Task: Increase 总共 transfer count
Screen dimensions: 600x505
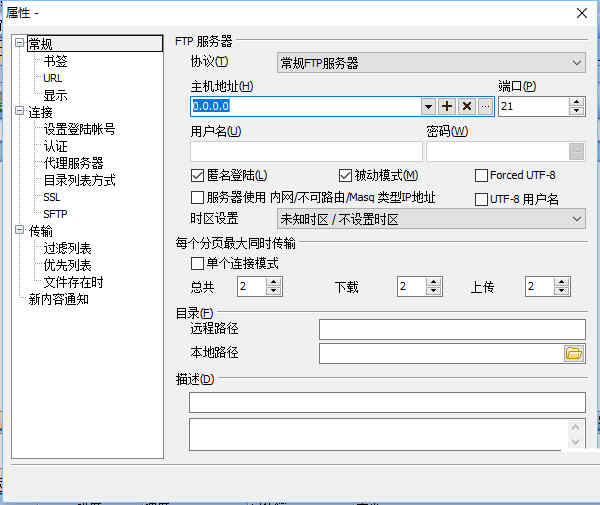Action: pyautogui.click(x=273, y=282)
